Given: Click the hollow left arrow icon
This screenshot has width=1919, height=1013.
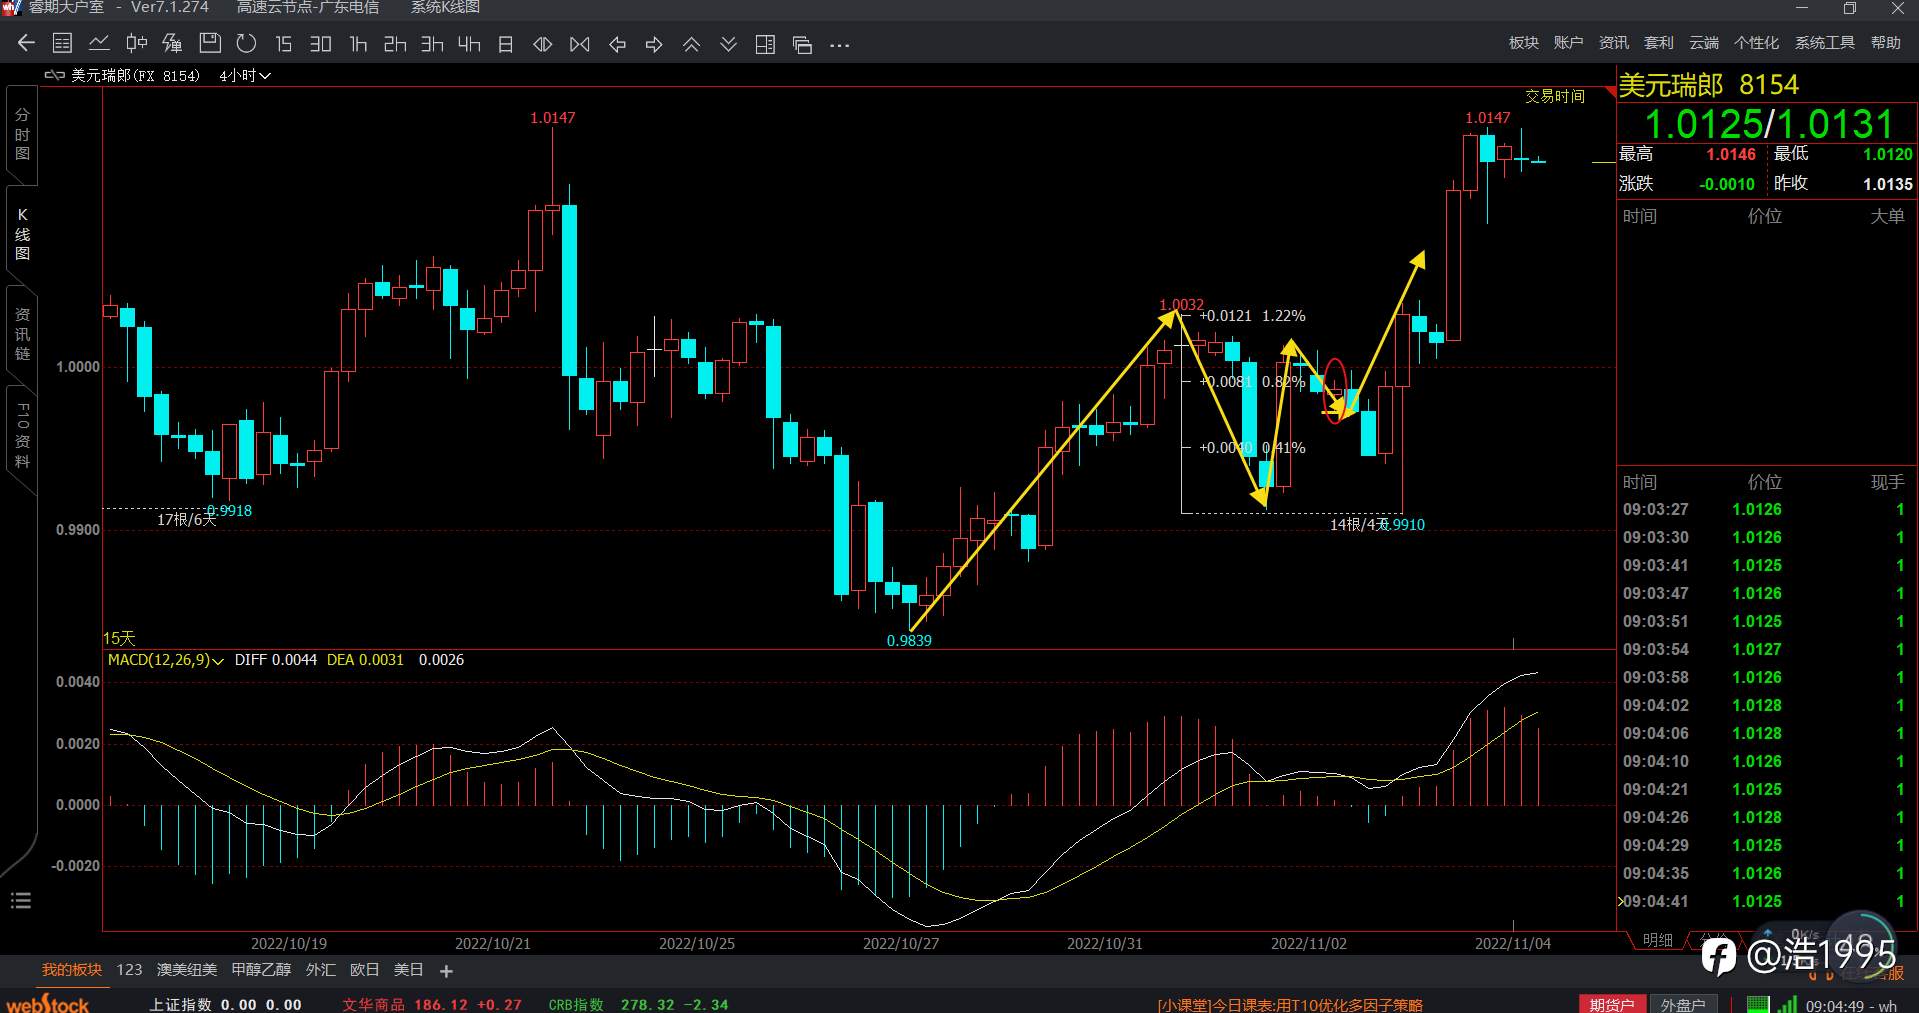Looking at the screenshot, I should 617,43.
